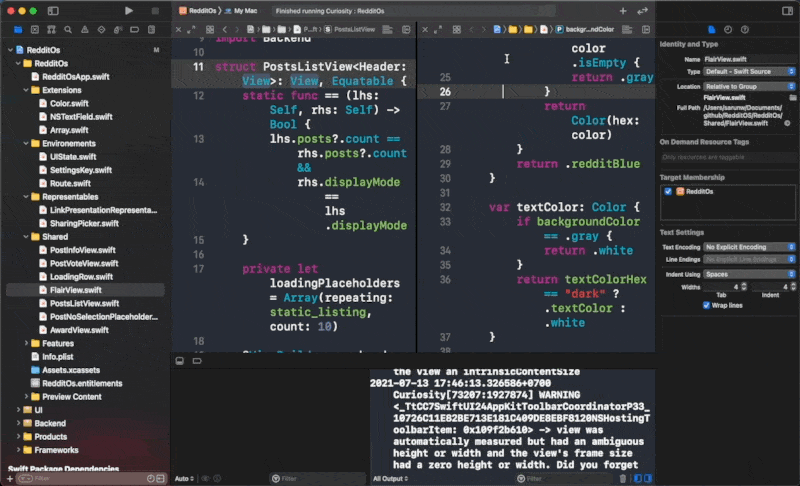Collapse the Shared folder group
The height and width of the screenshot is (486, 800).
click(24, 236)
